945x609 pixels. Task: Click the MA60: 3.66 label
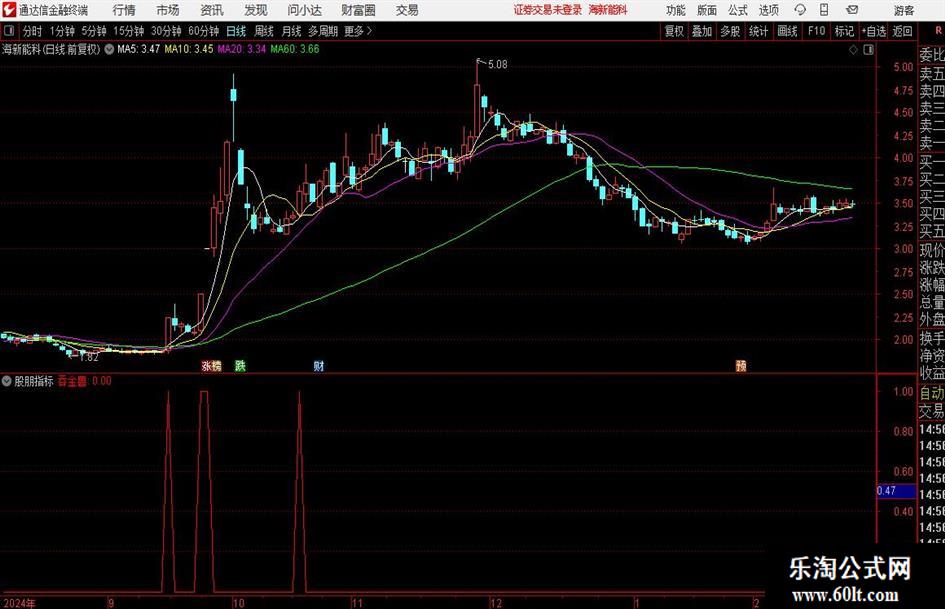tap(295, 49)
